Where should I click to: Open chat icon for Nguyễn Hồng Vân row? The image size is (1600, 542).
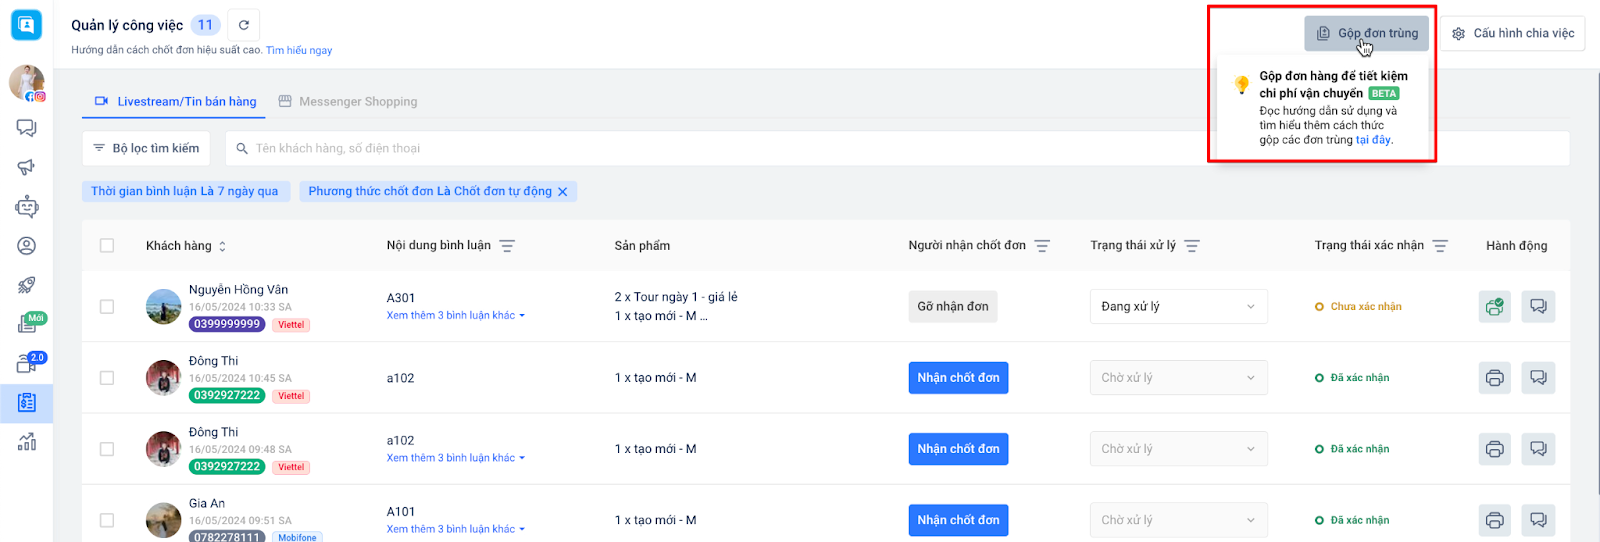click(x=1538, y=307)
